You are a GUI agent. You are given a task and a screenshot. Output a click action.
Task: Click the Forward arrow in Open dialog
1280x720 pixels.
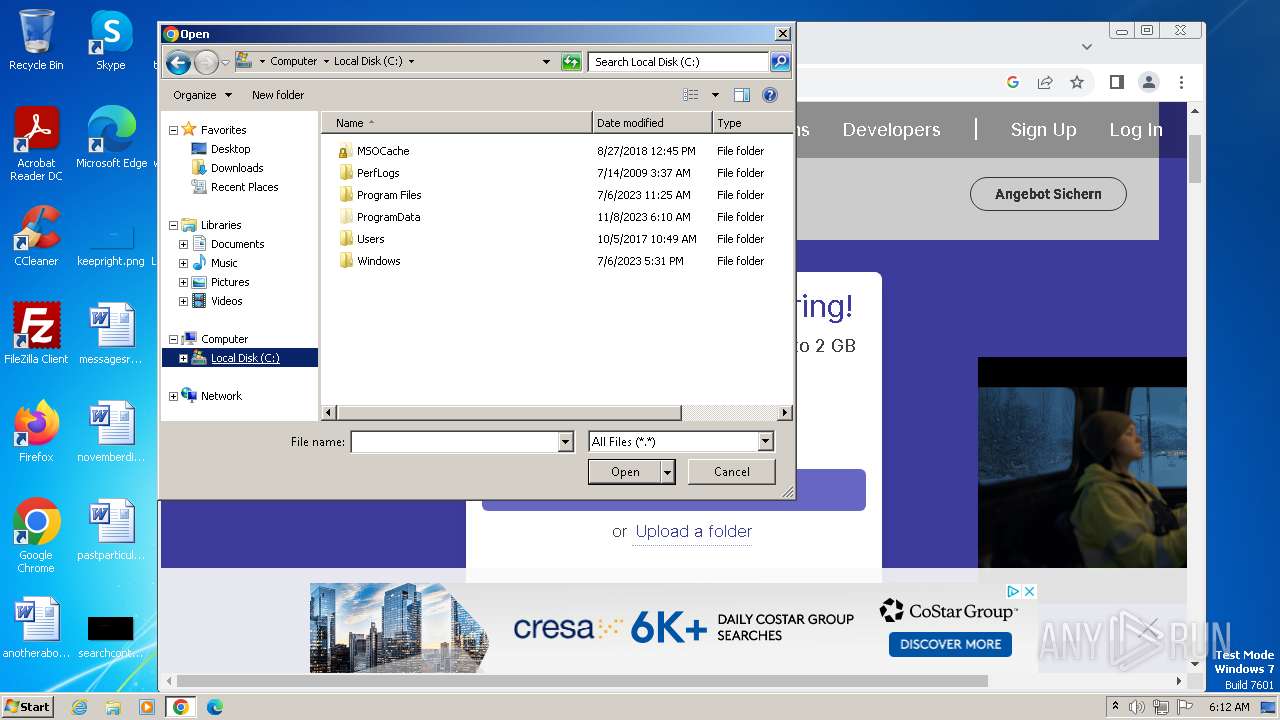click(x=206, y=62)
